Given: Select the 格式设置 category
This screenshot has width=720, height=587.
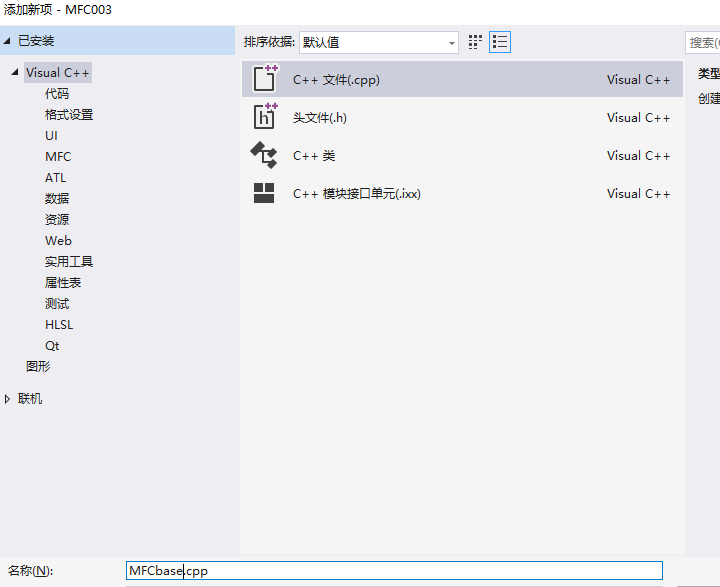Looking at the screenshot, I should pyautogui.click(x=69, y=115).
